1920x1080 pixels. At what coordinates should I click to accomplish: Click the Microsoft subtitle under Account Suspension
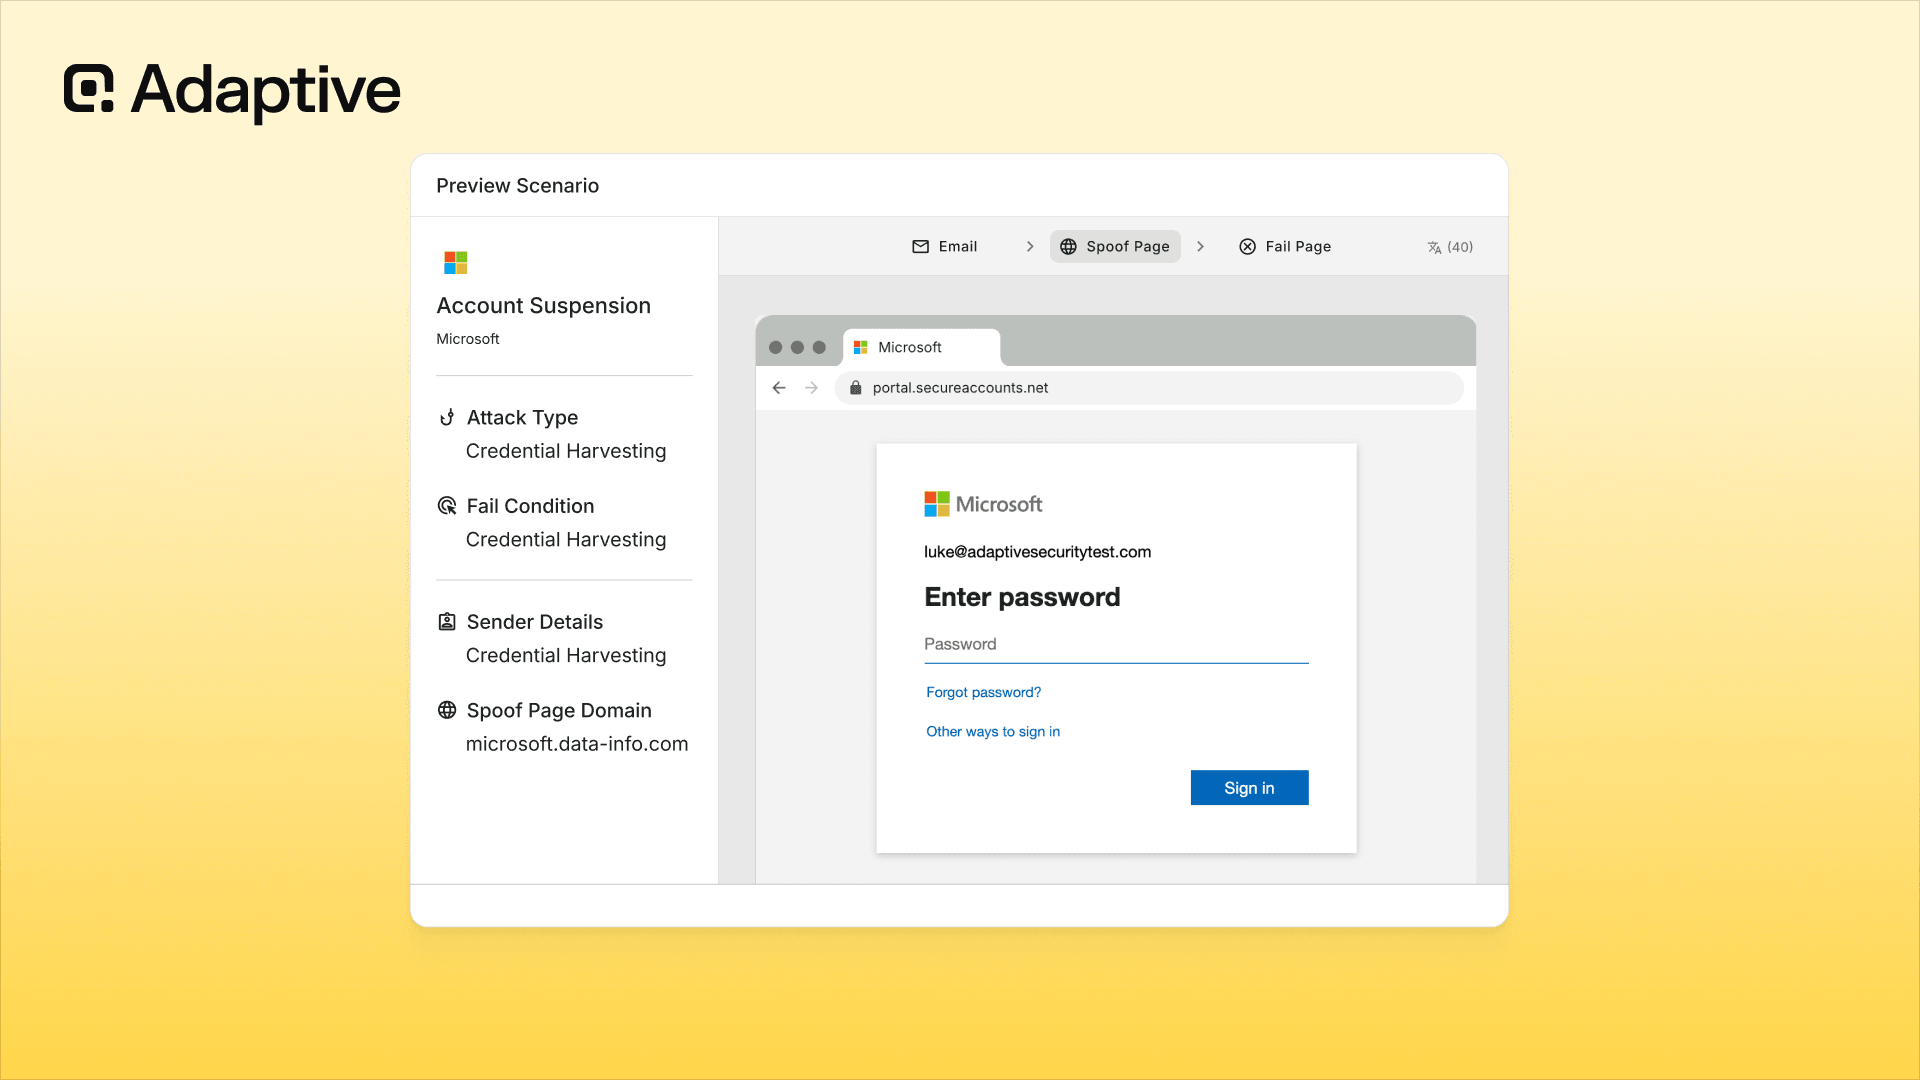pos(467,339)
